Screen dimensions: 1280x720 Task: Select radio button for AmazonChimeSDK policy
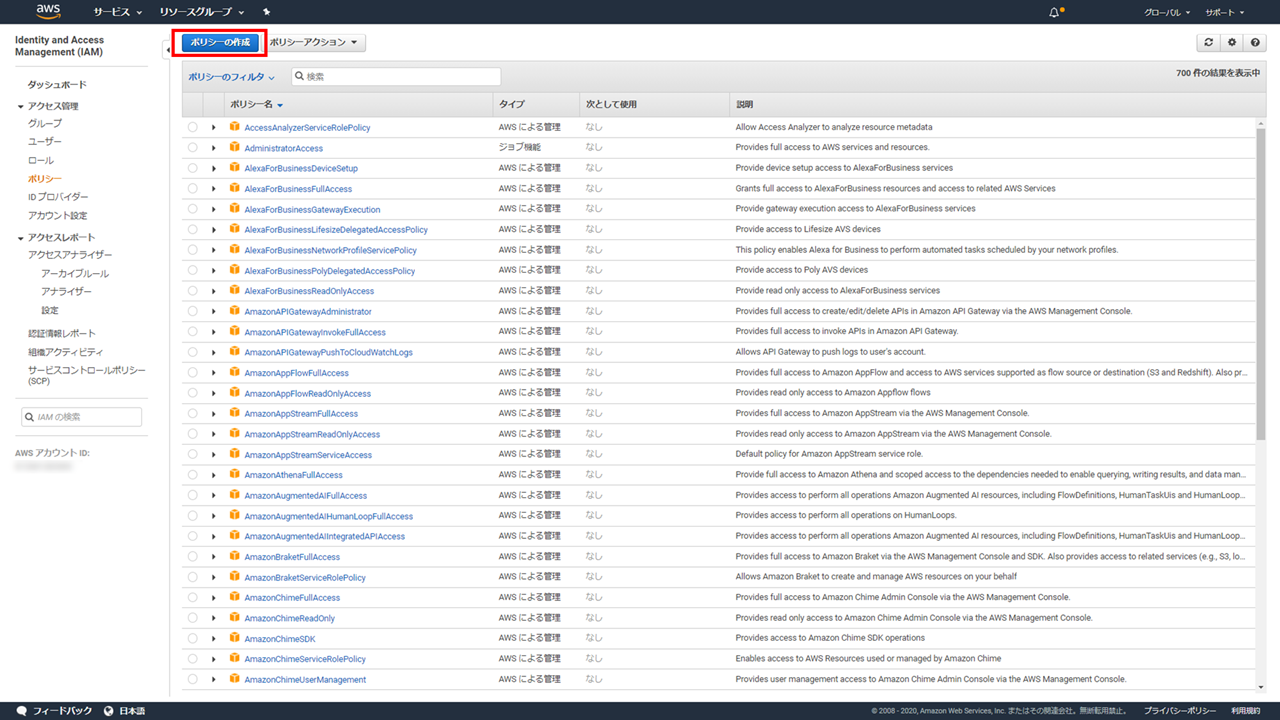(192, 638)
